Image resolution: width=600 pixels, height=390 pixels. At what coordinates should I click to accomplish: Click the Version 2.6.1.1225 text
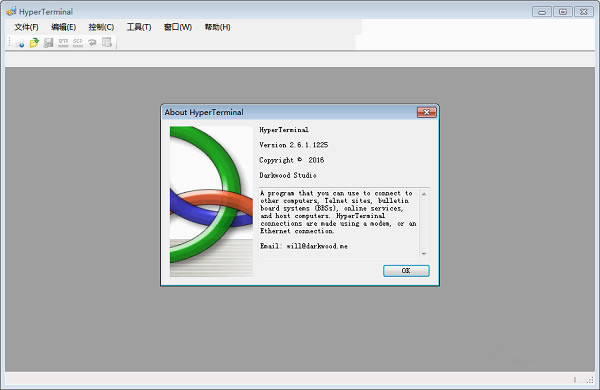tap(293, 145)
